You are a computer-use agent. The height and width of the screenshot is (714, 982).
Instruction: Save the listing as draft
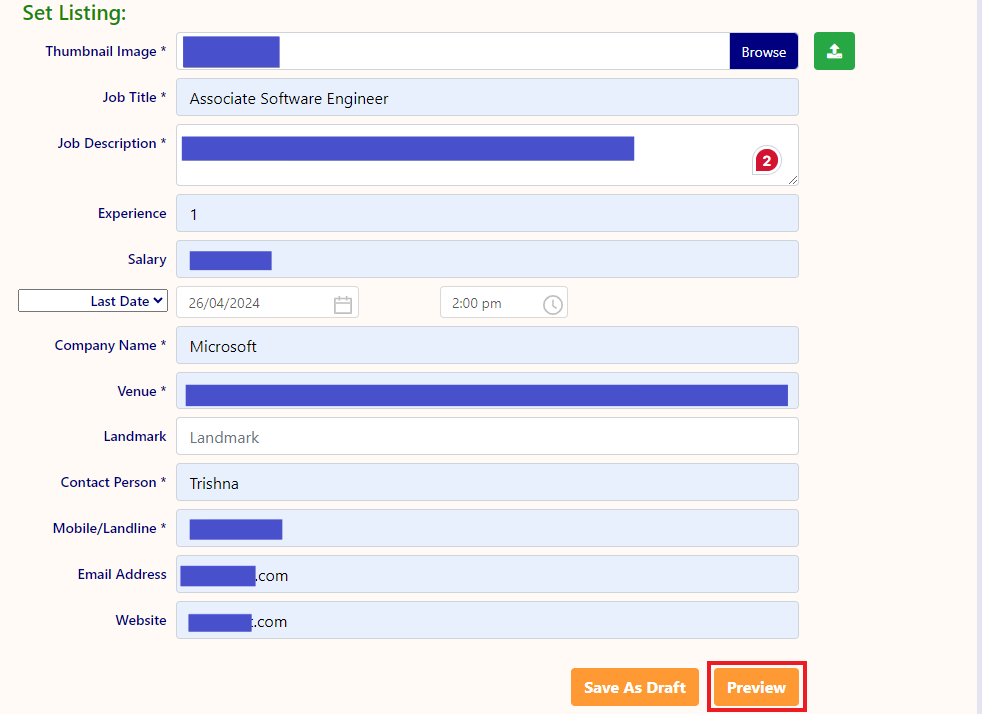coord(634,687)
